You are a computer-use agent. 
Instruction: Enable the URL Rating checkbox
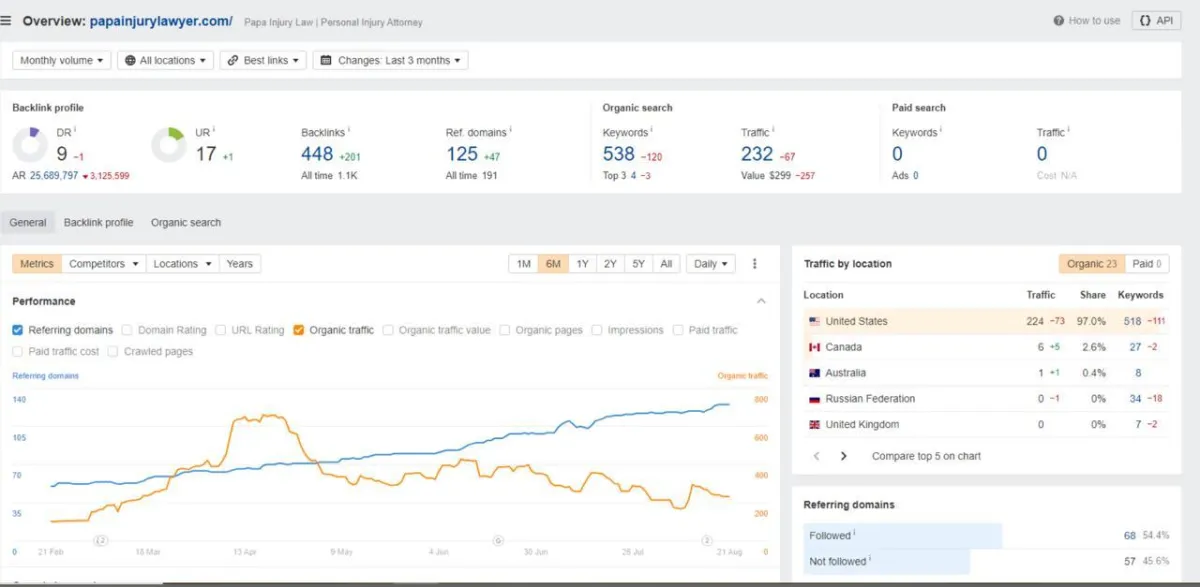[x=220, y=330]
